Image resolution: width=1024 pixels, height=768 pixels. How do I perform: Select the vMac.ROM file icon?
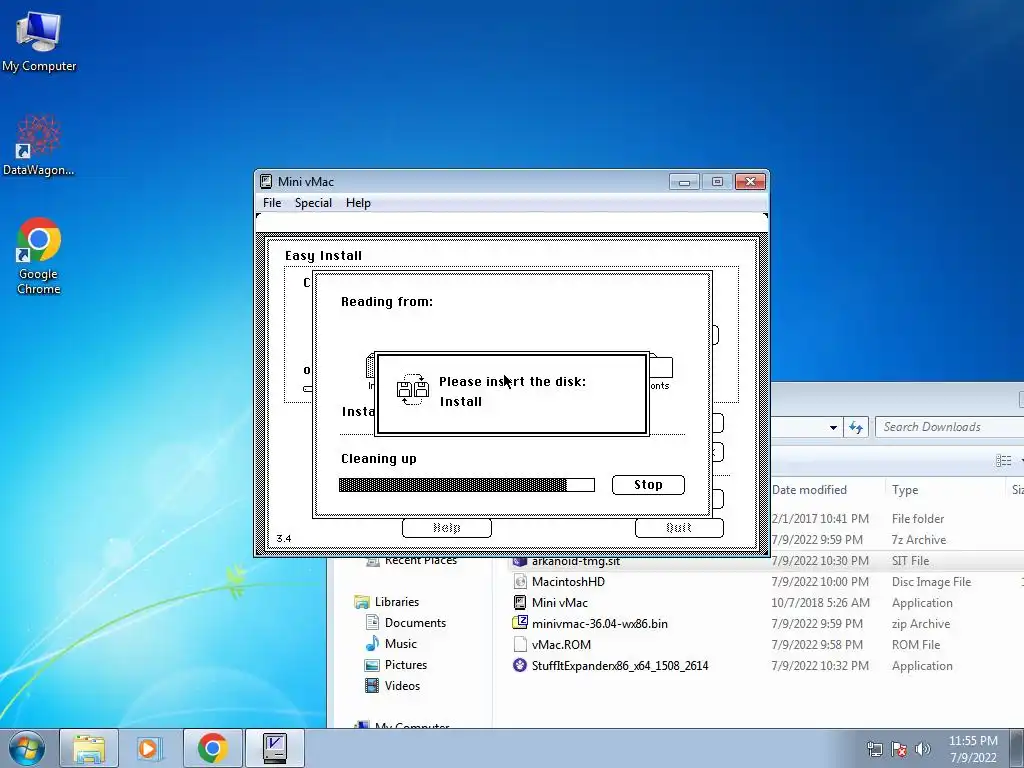(520, 644)
